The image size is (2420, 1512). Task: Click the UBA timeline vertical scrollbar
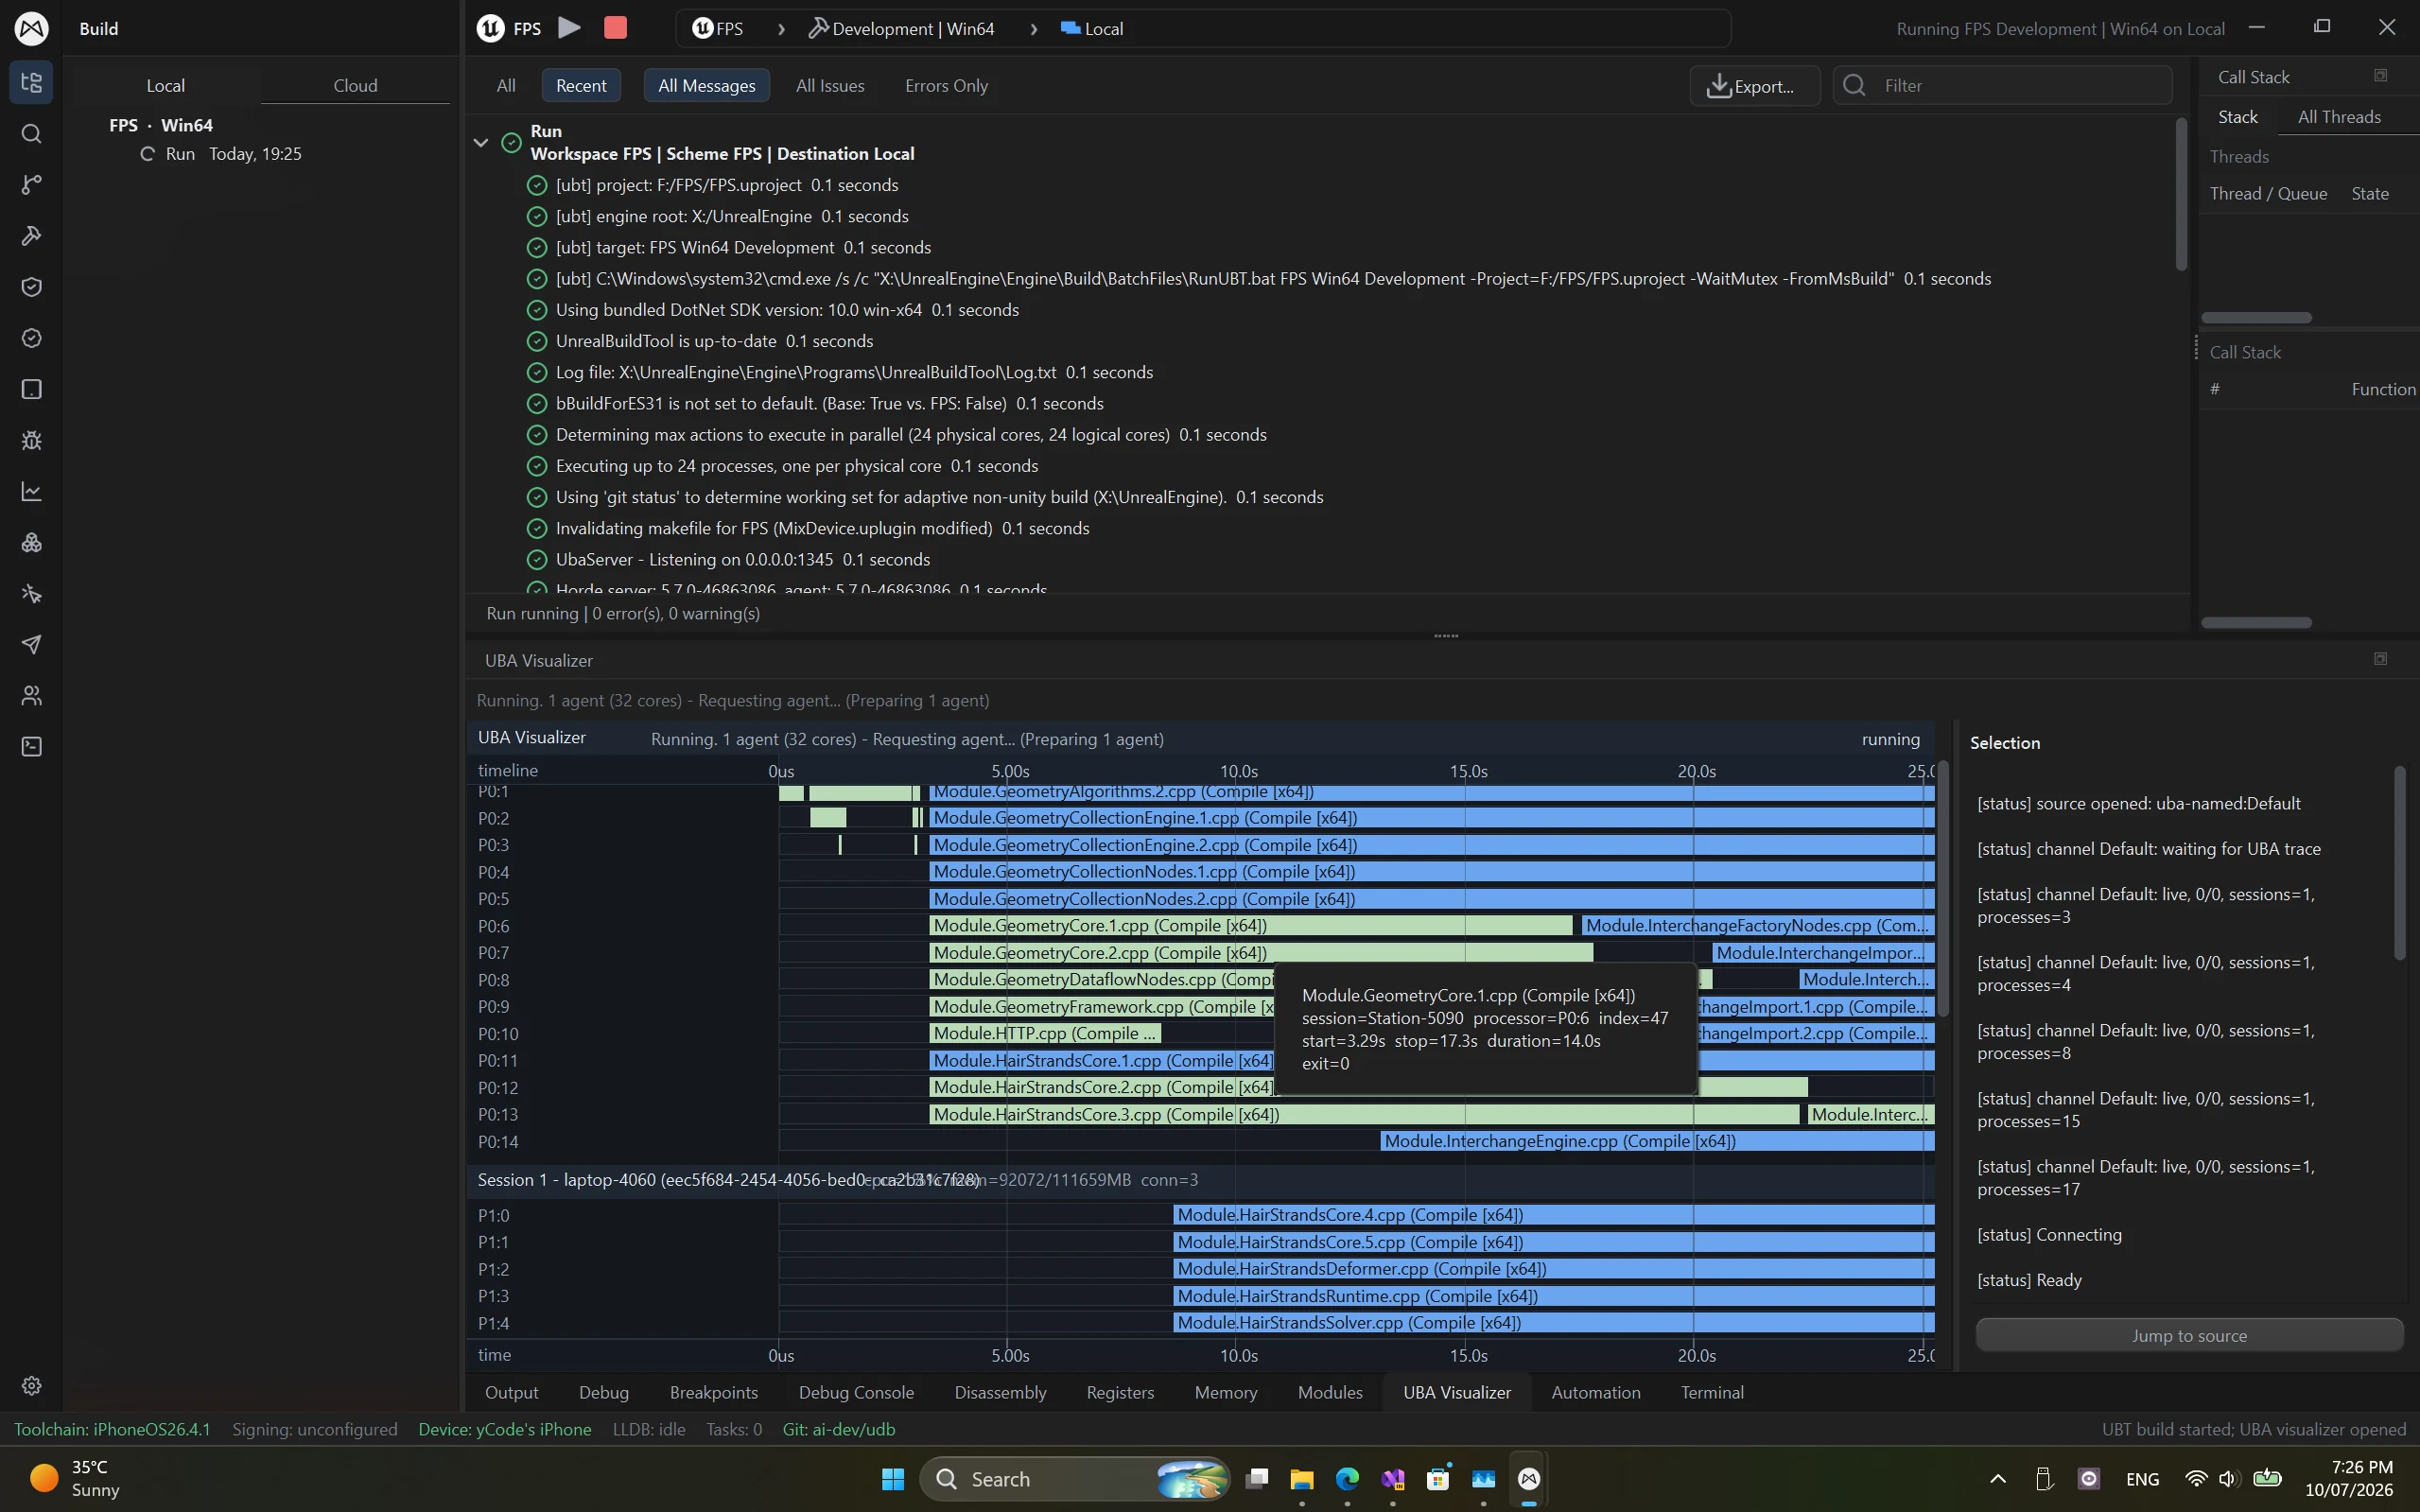click(x=1943, y=889)
